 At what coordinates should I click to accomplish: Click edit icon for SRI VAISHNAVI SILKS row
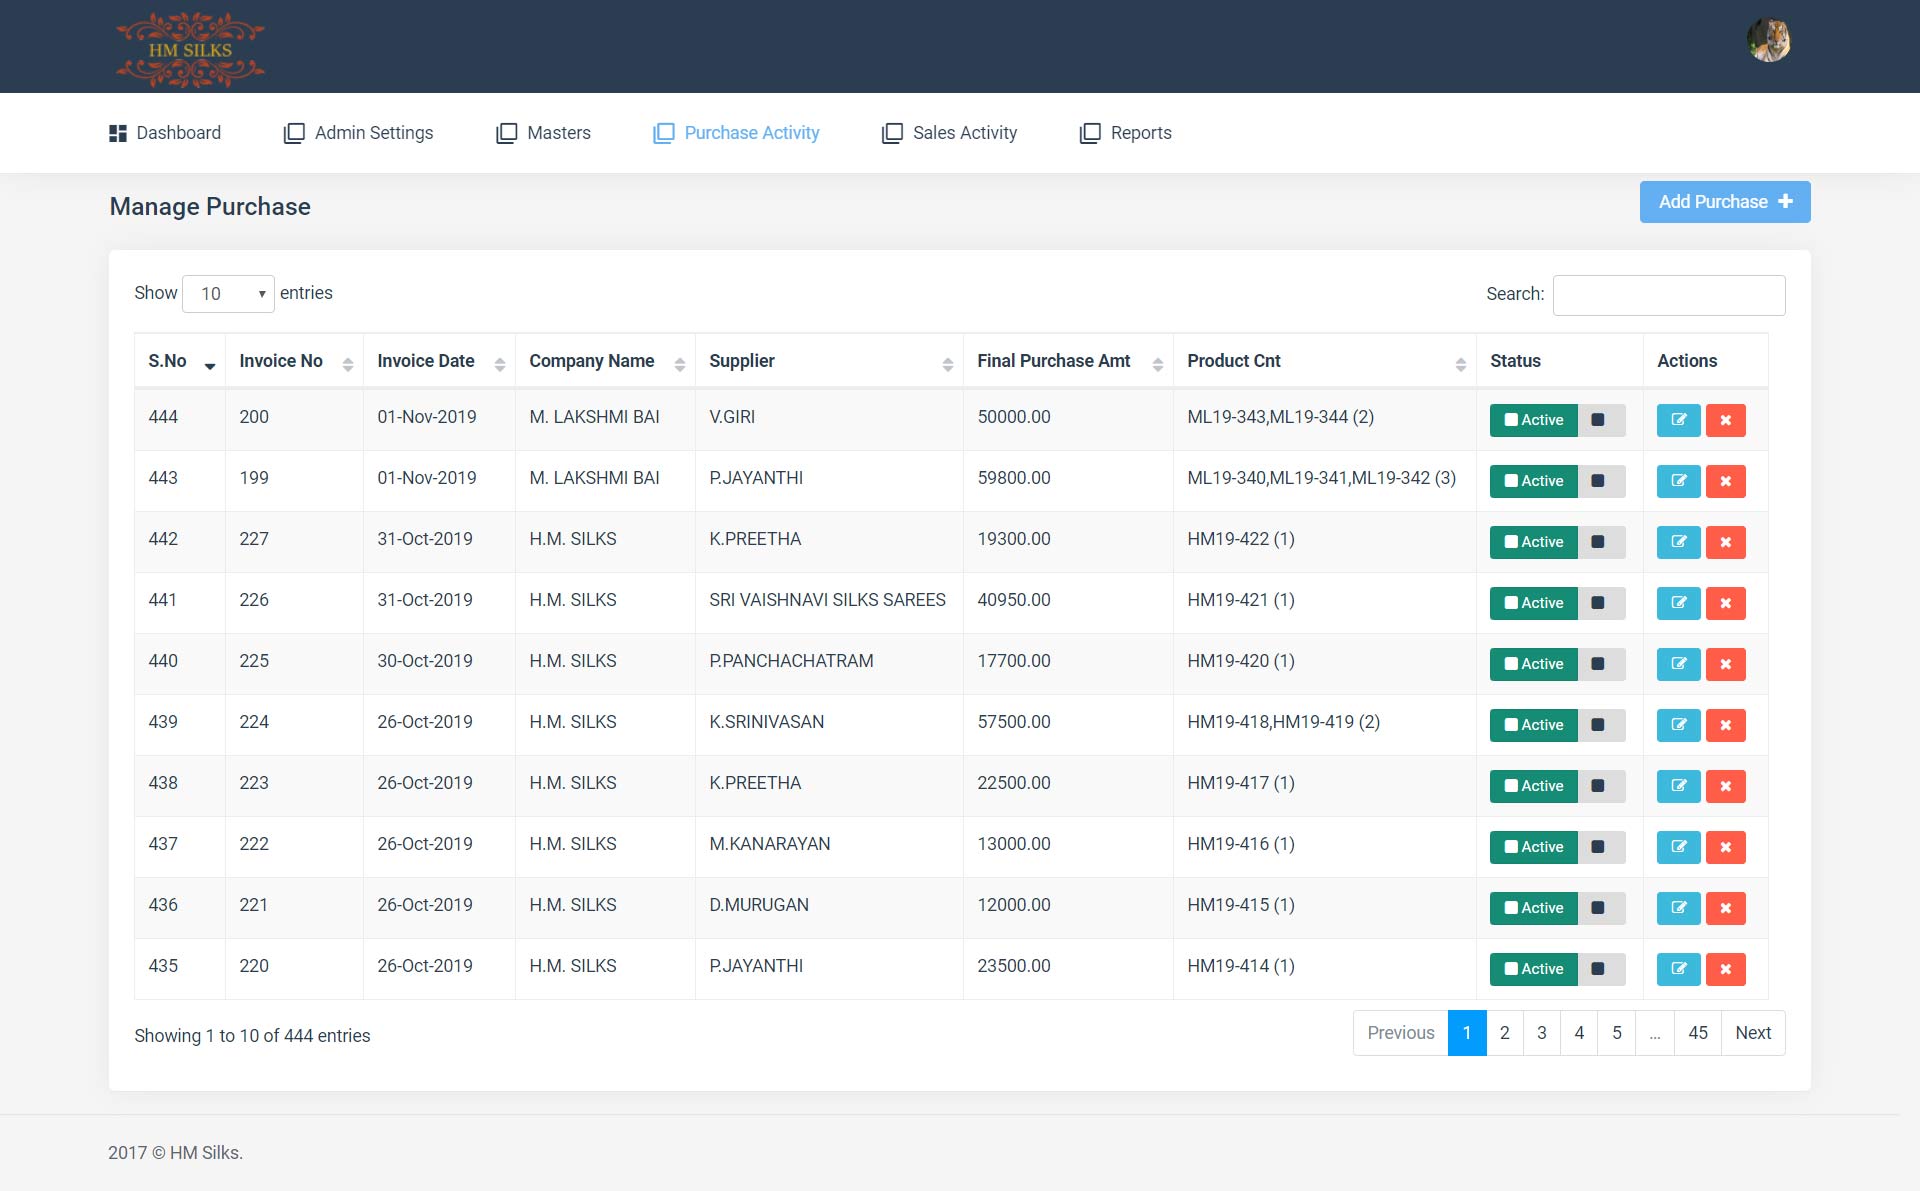click(1678, 603)
